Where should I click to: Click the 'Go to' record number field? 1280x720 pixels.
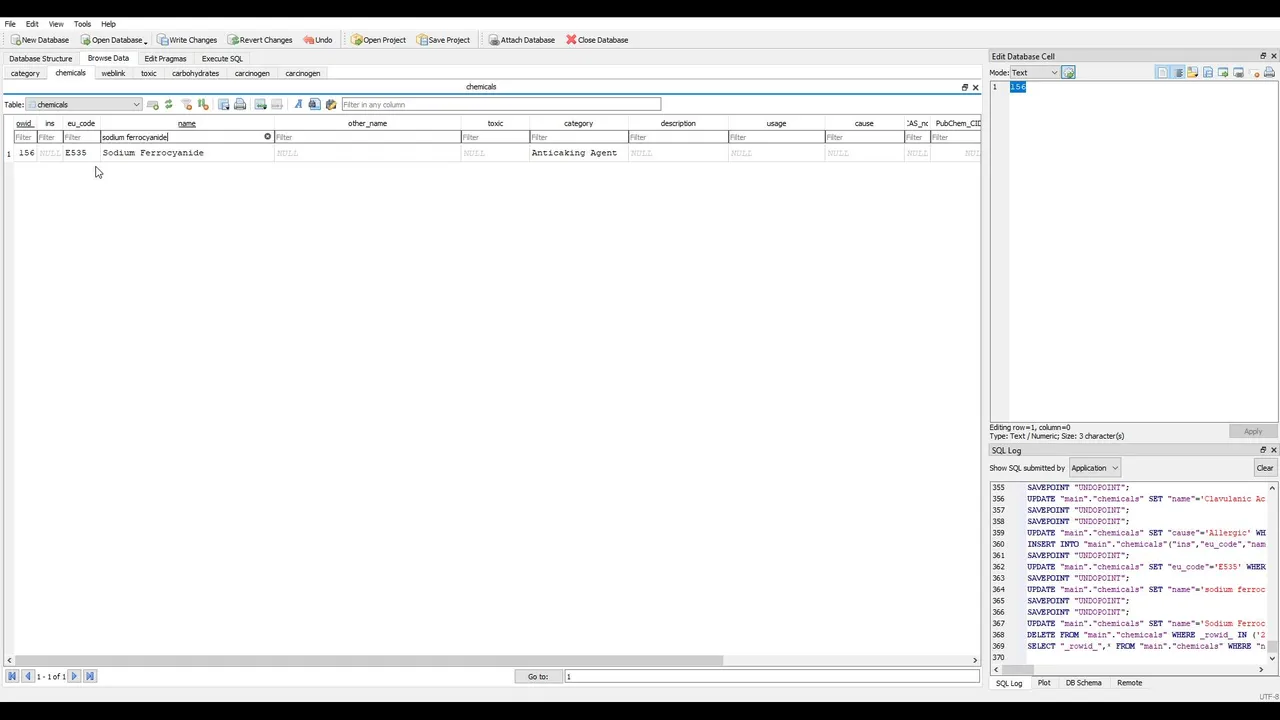pos(771,676)
